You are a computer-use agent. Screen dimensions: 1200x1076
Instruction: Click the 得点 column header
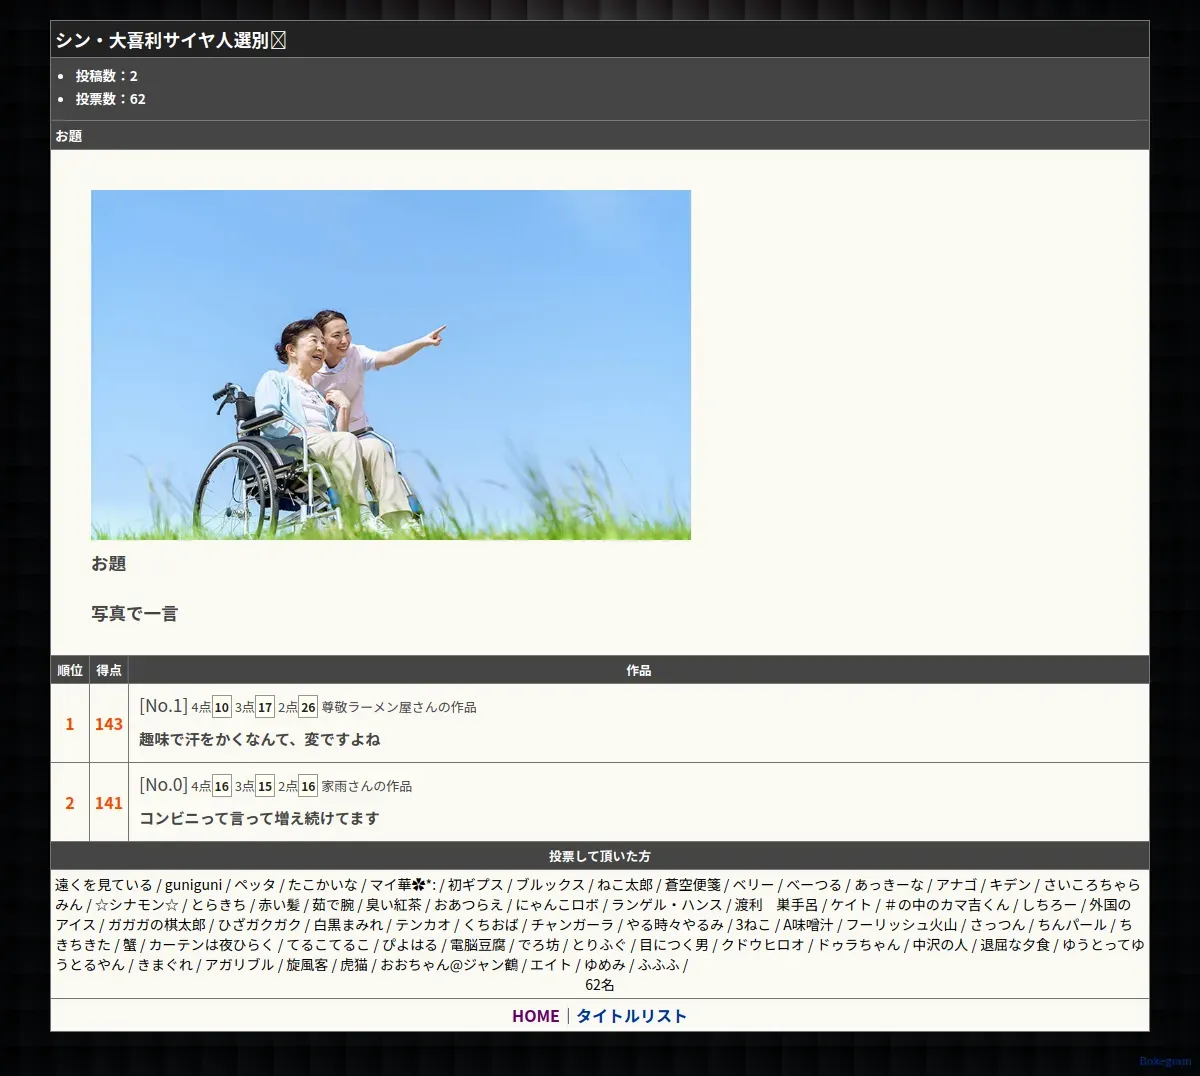pyautogui.click(x=109, y=670)
